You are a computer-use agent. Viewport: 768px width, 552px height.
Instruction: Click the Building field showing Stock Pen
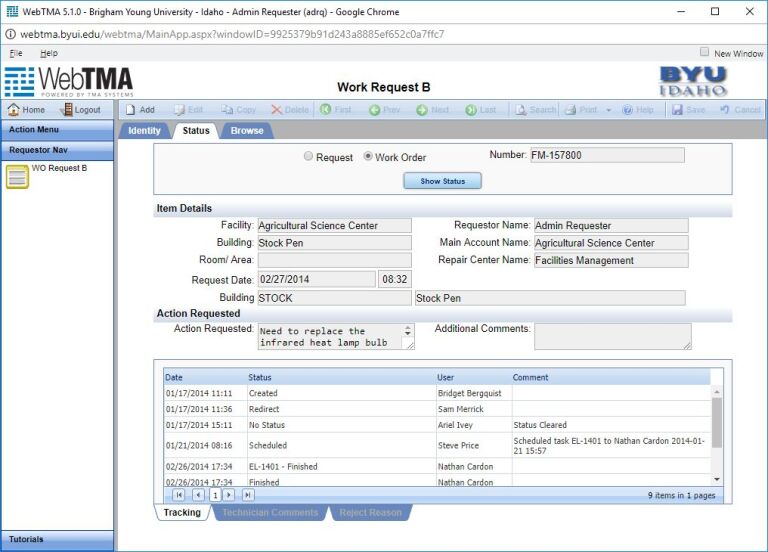coord(335,243)
